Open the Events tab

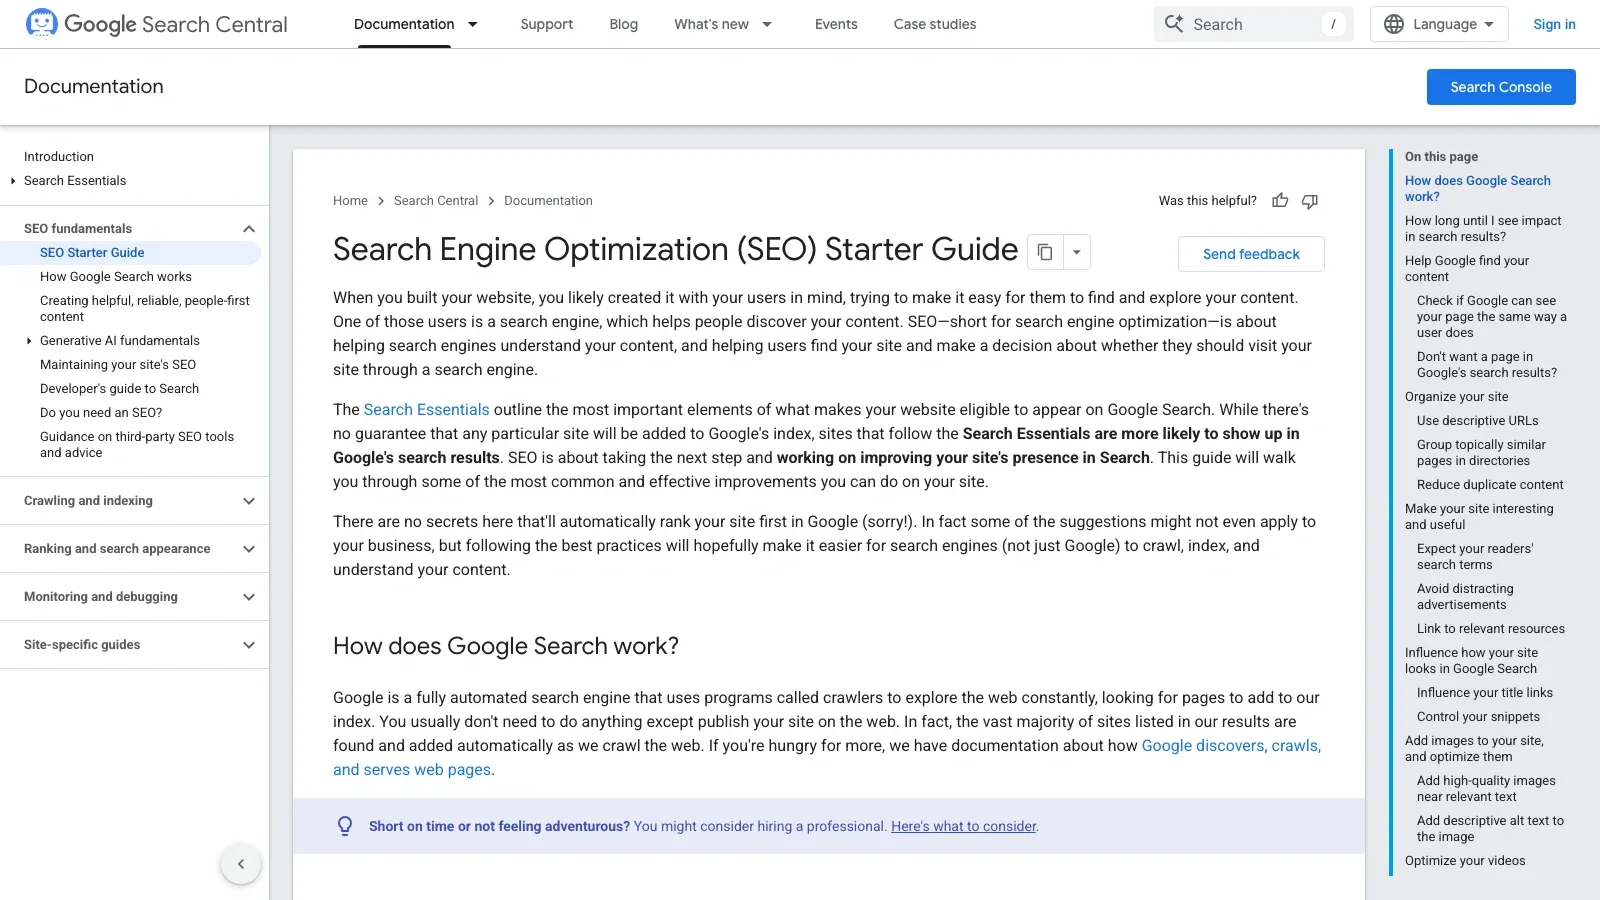click(x=836, y=24)
